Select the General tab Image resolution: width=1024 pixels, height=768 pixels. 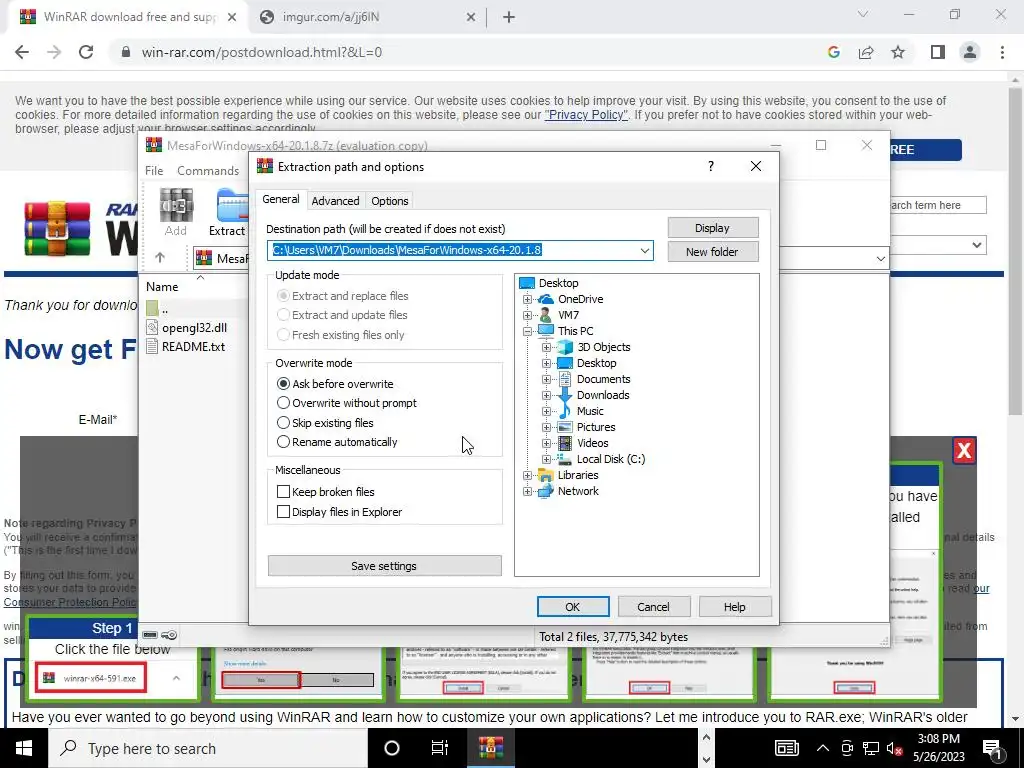click(x=281, y=199)
